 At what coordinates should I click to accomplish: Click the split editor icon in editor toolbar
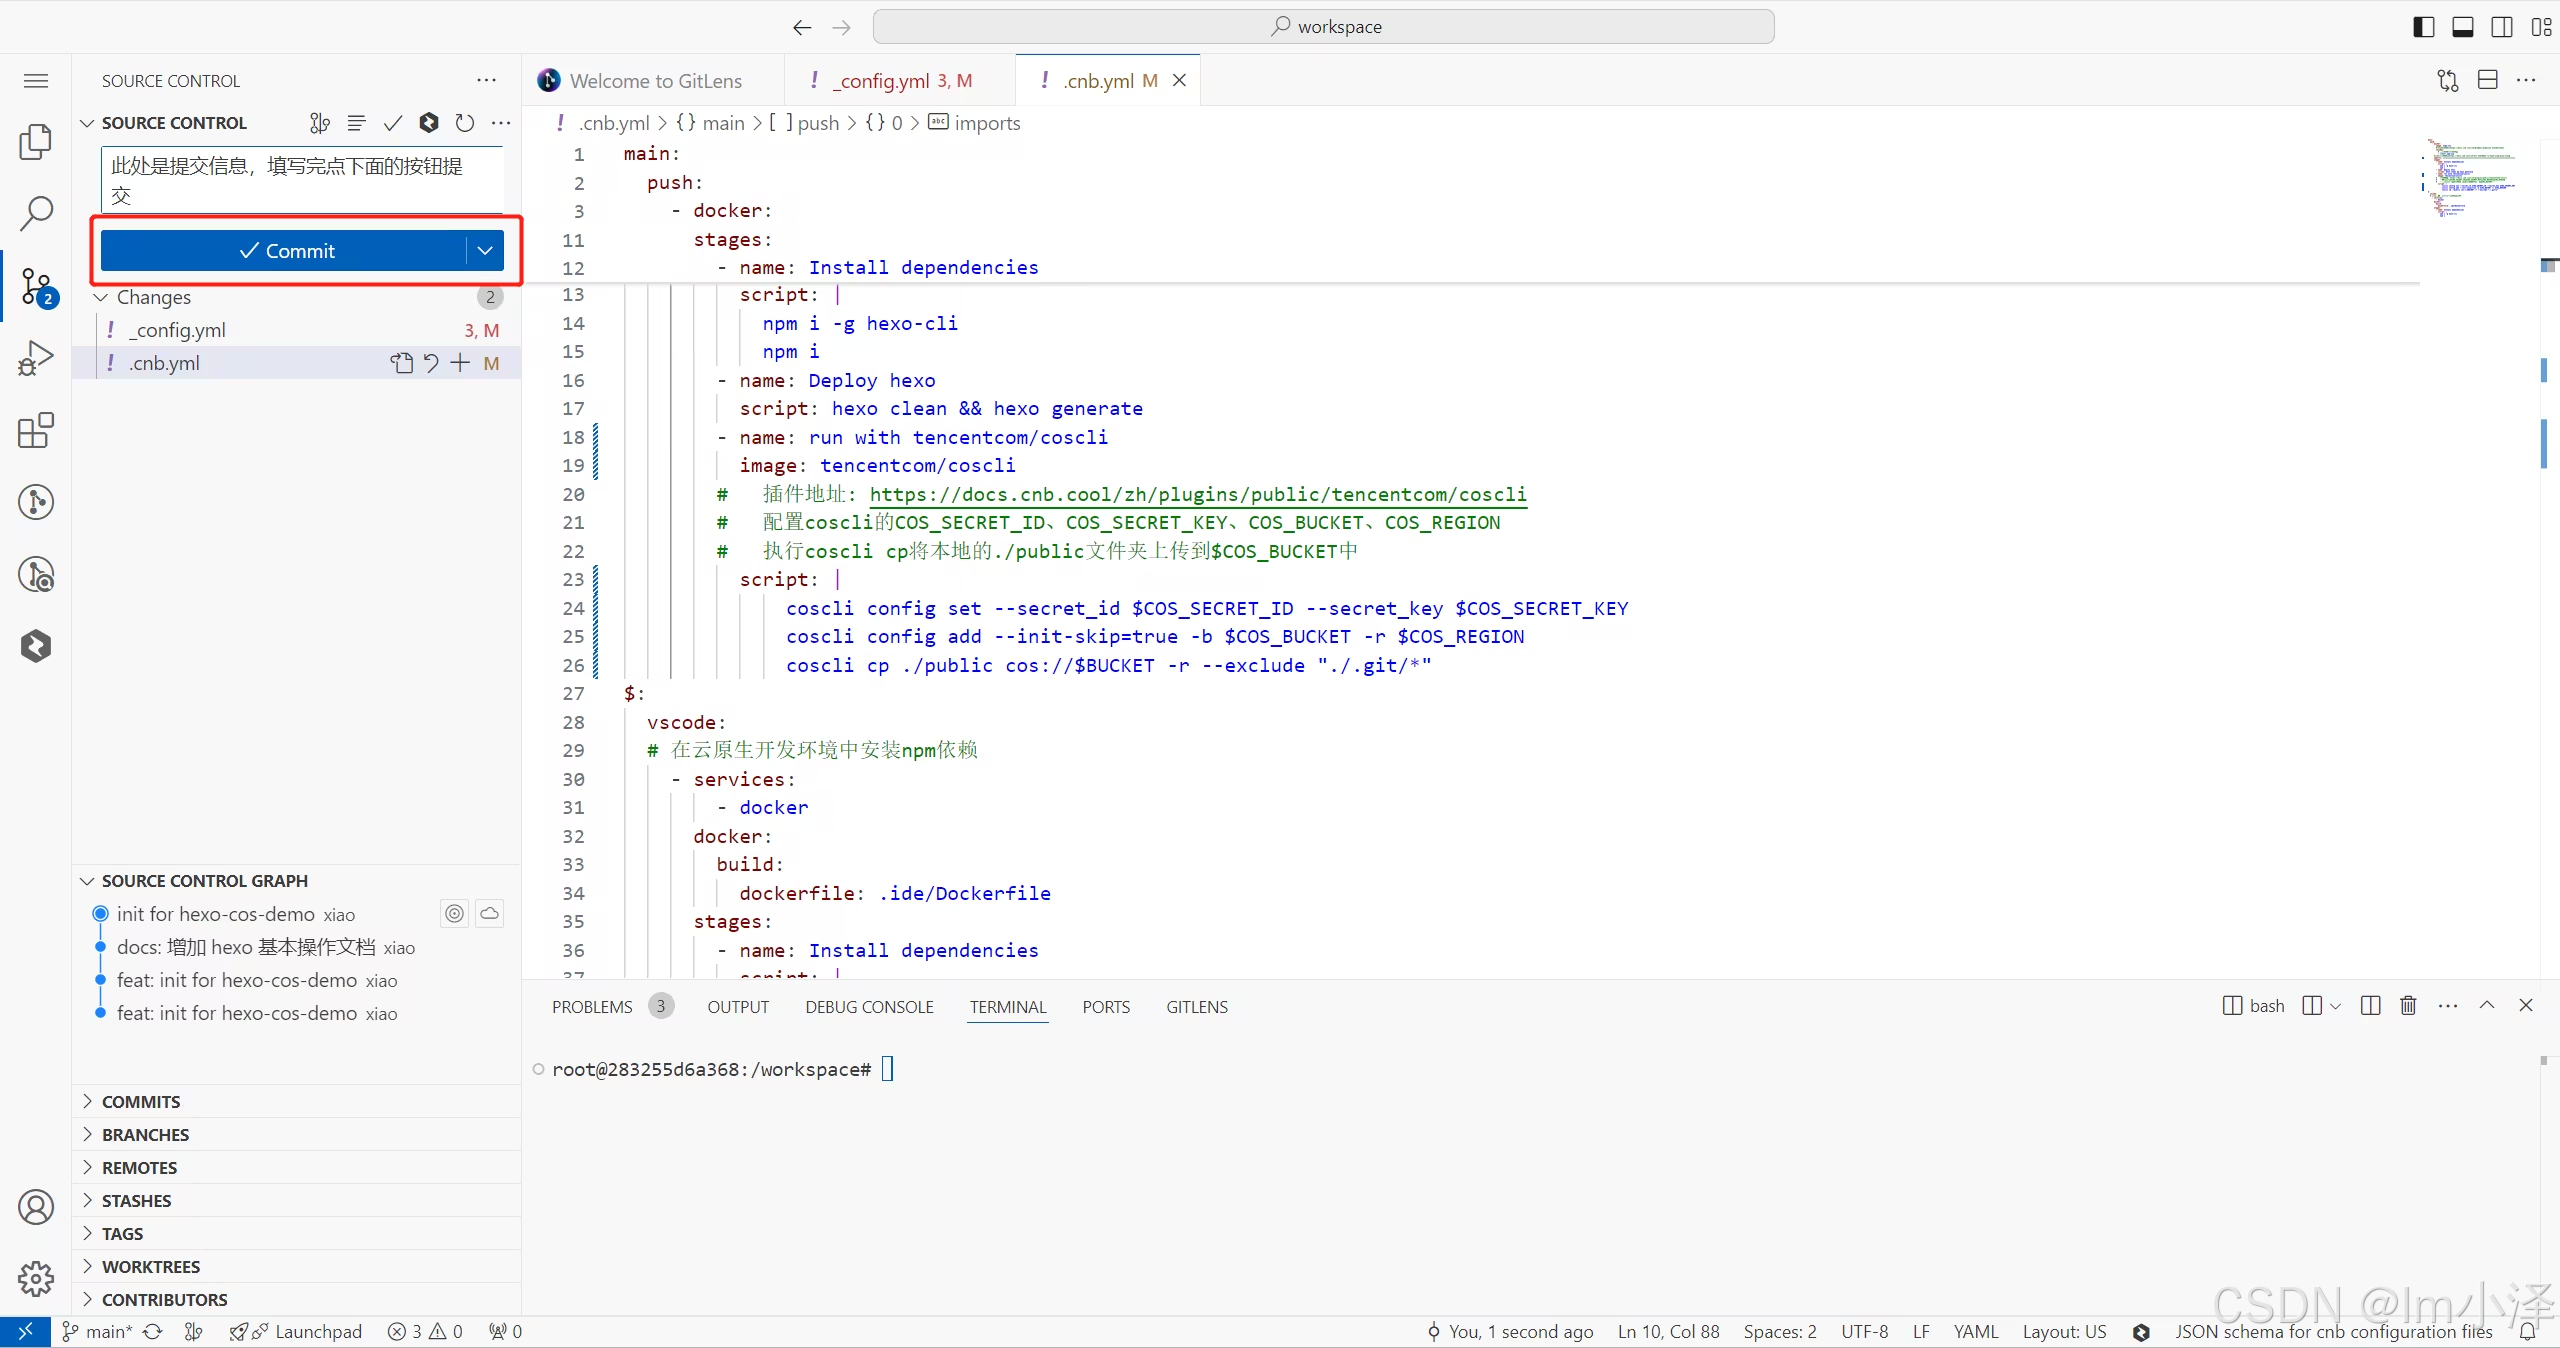click(2488, 81)
